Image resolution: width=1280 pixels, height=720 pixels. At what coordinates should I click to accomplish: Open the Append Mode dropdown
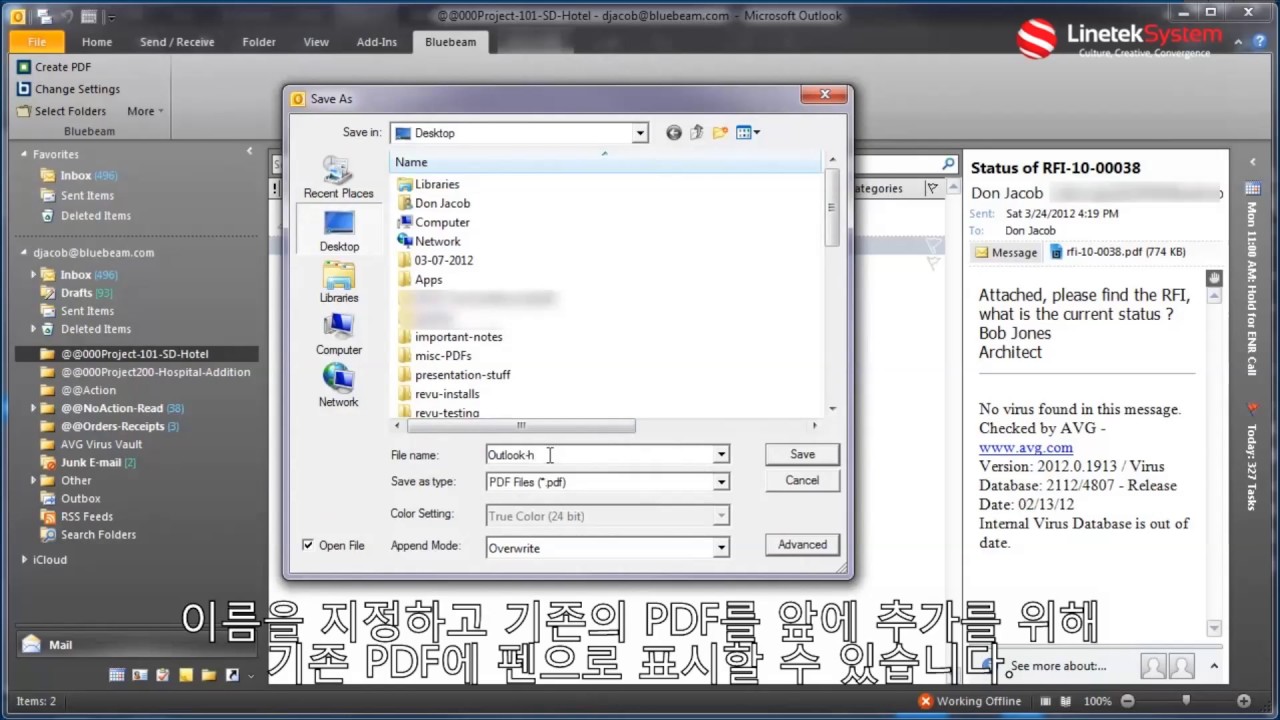pos(720,548)
